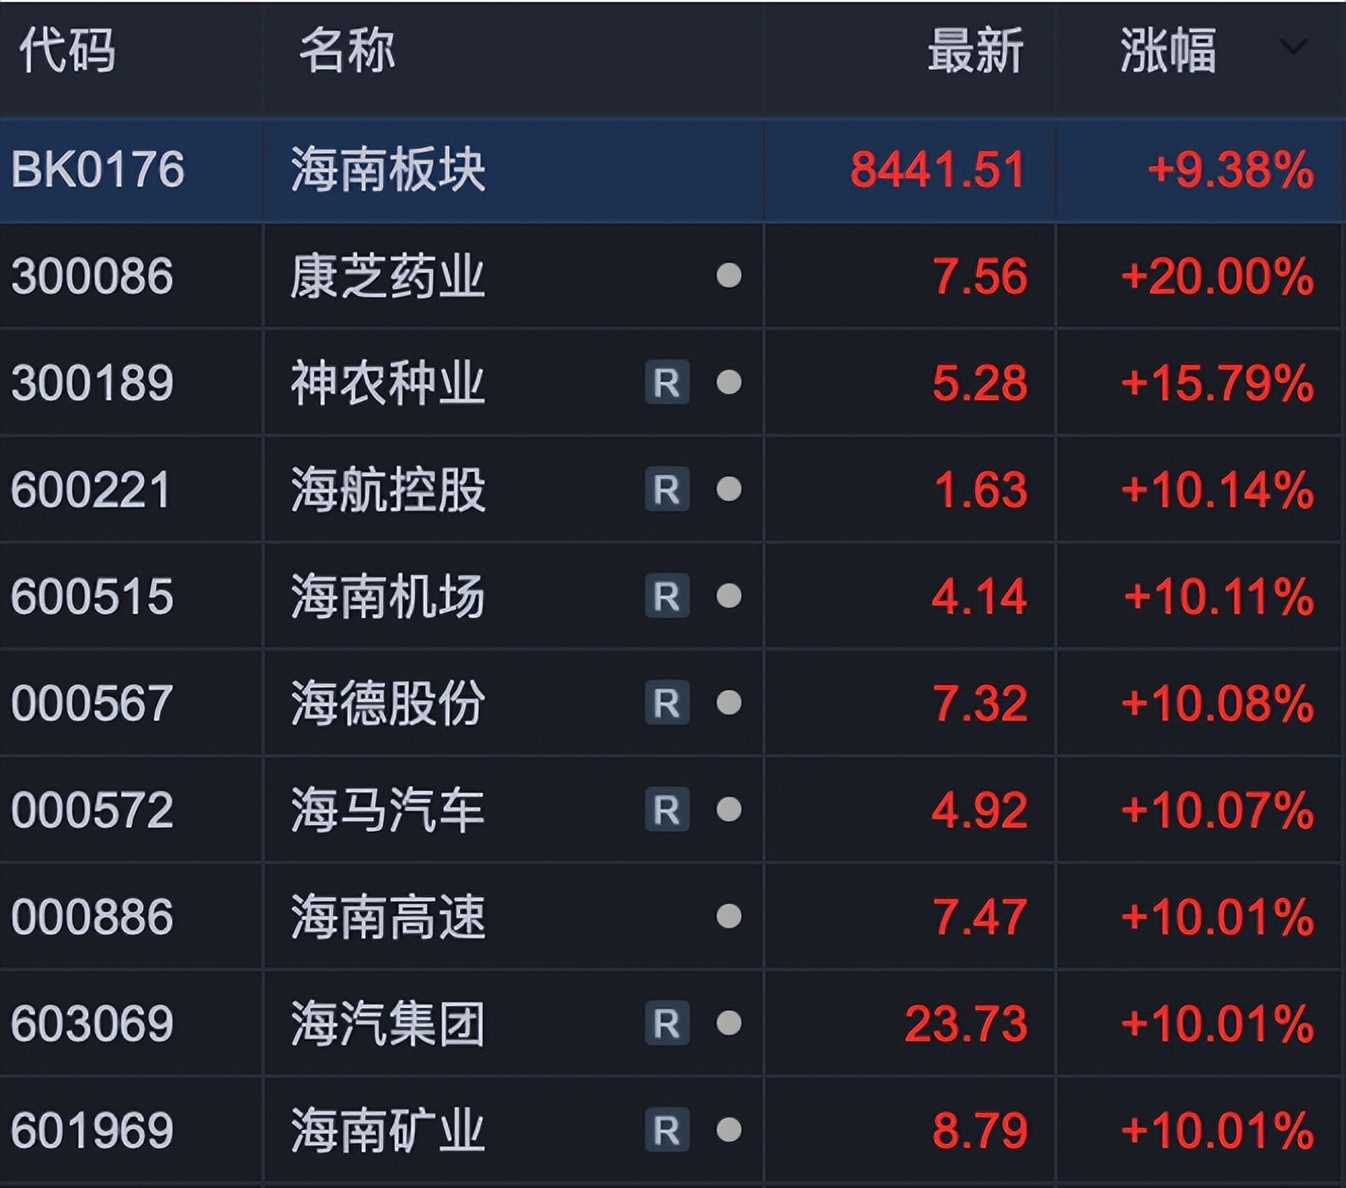Click the R badge for 海南矿业

click(667, 1131)
